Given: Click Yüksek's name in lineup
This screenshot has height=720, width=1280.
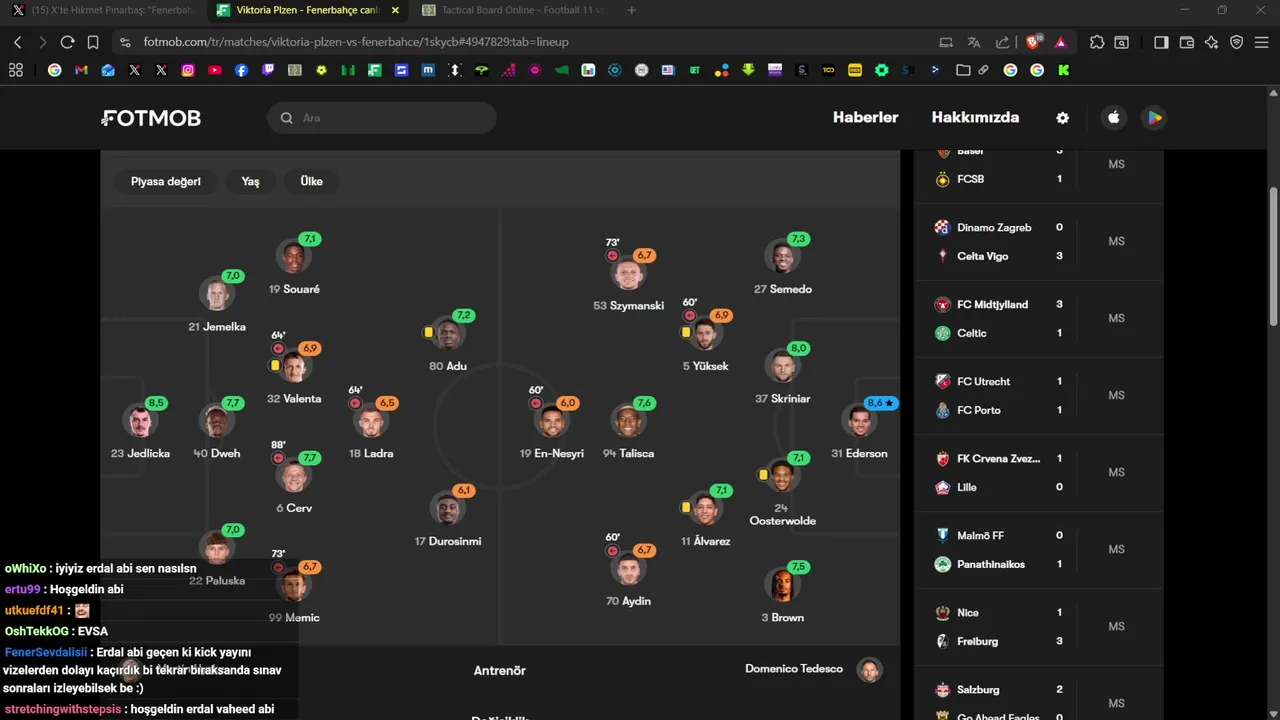Looking at the screenshot, I should pyautogui.click(x=706, y=366).
